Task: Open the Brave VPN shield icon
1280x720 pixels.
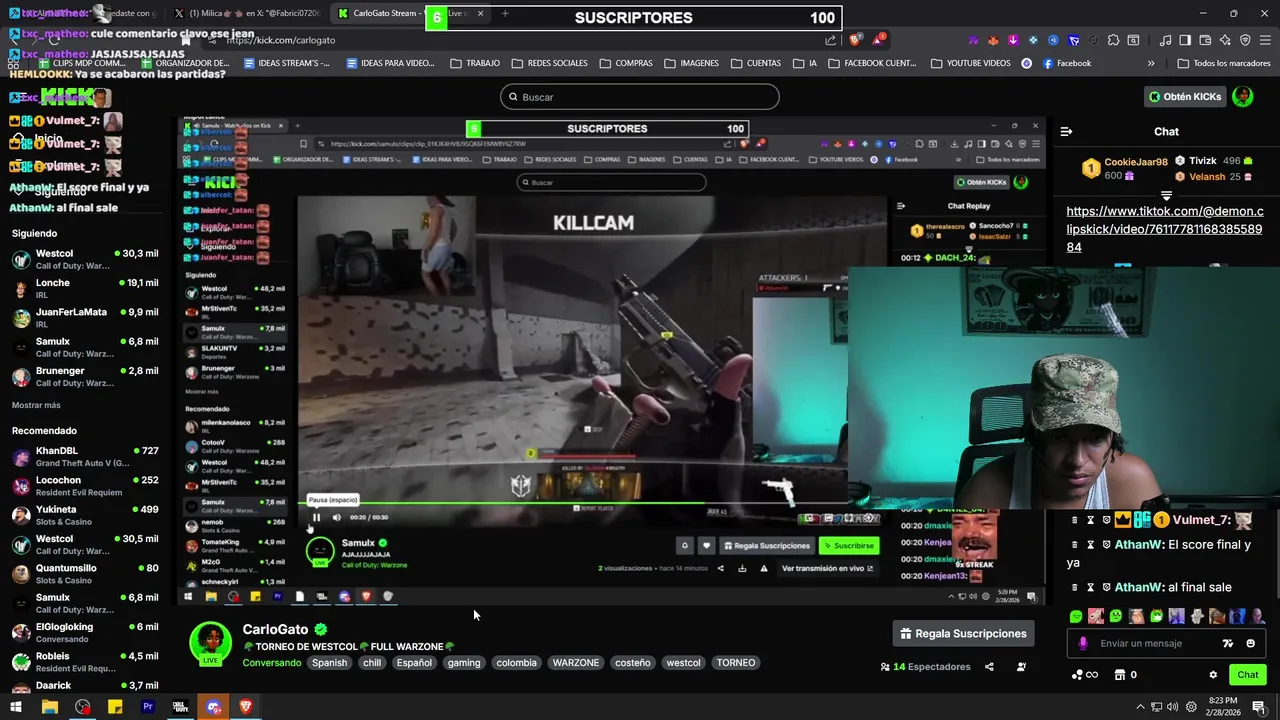Action: click(x=1245, y=40)
